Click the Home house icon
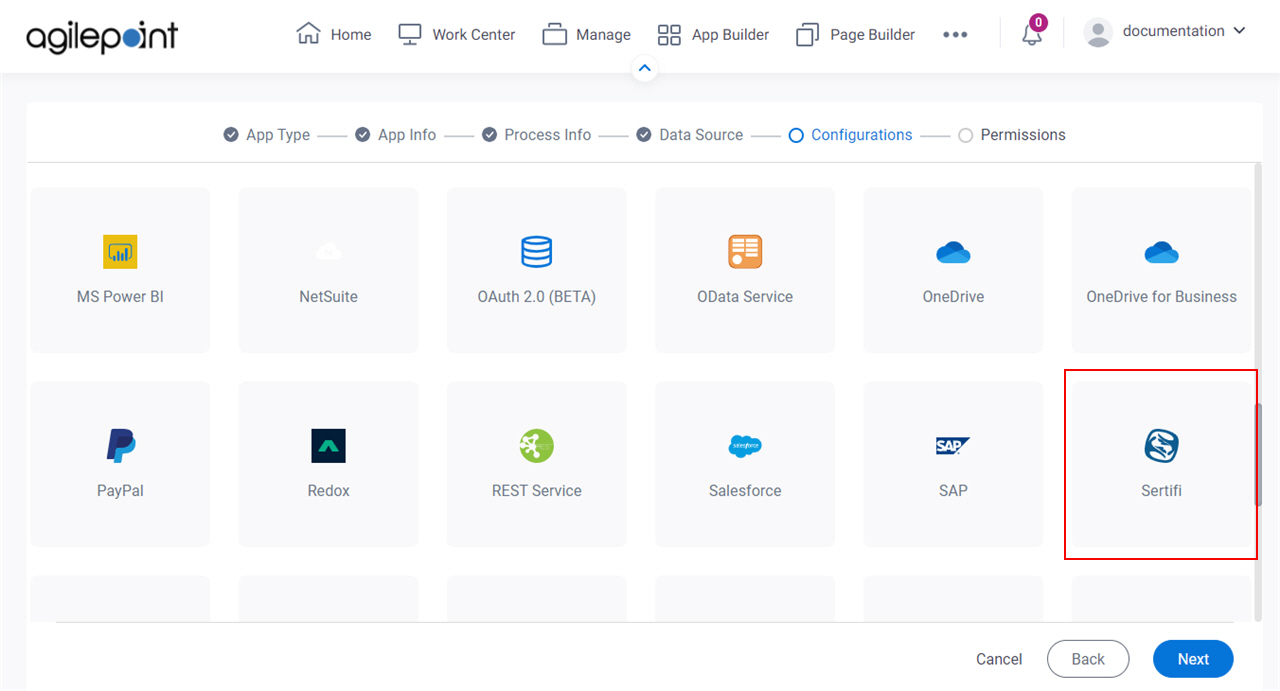 tap(308, 34)
